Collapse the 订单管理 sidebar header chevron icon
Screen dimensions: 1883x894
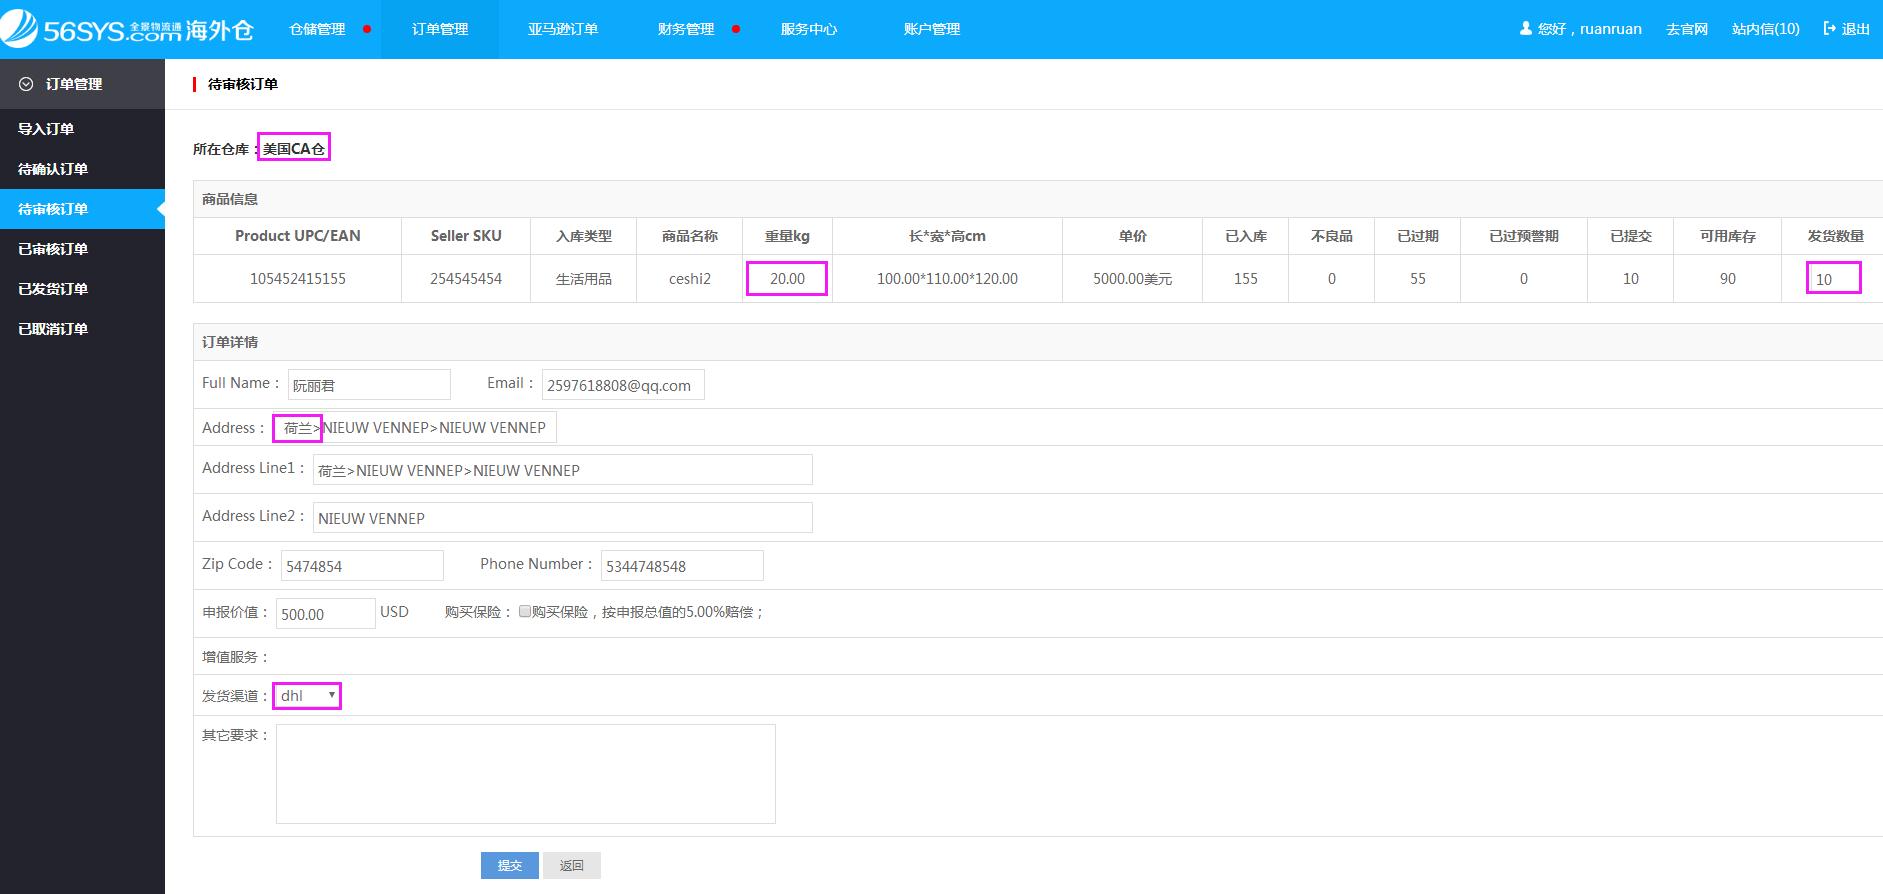27,84
